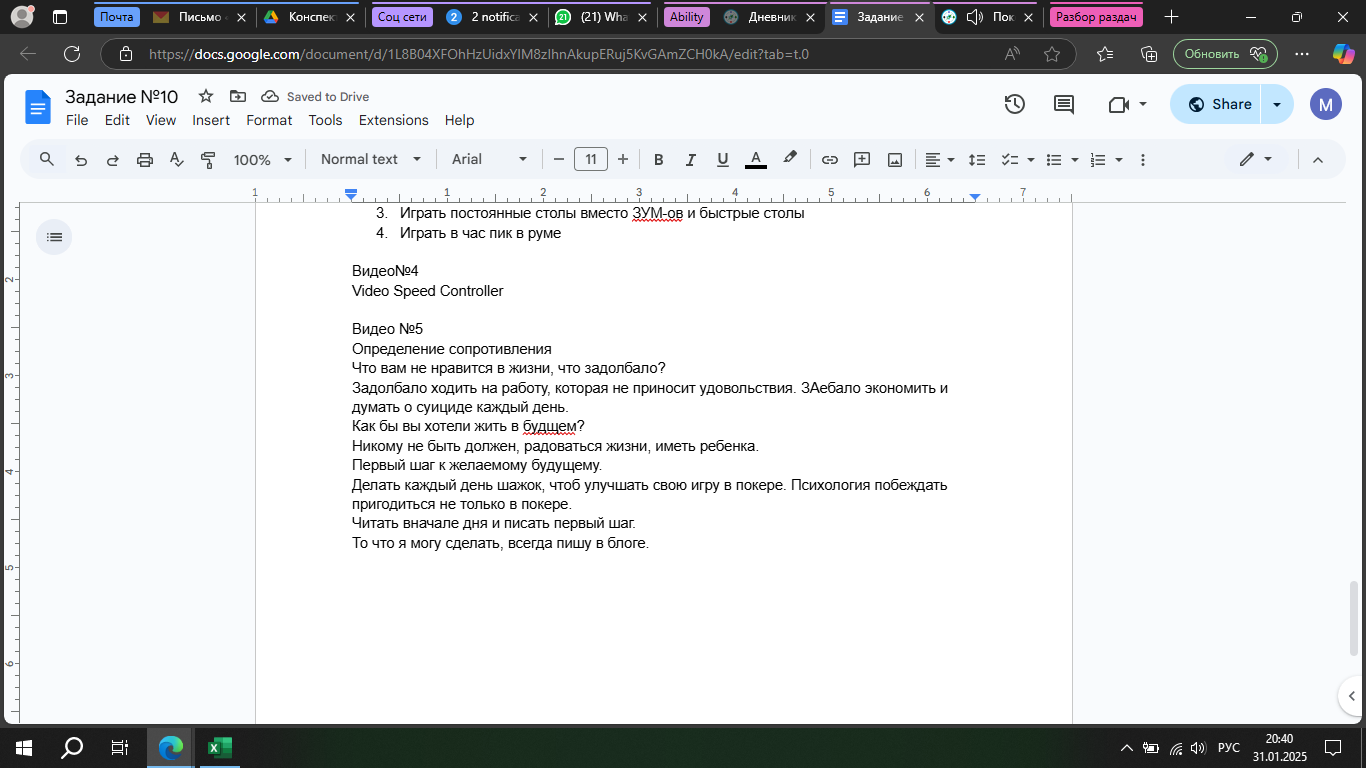Open Windows search on taskbar
This screenshot has height=768, width=1366.
click(x=73, y=747)
